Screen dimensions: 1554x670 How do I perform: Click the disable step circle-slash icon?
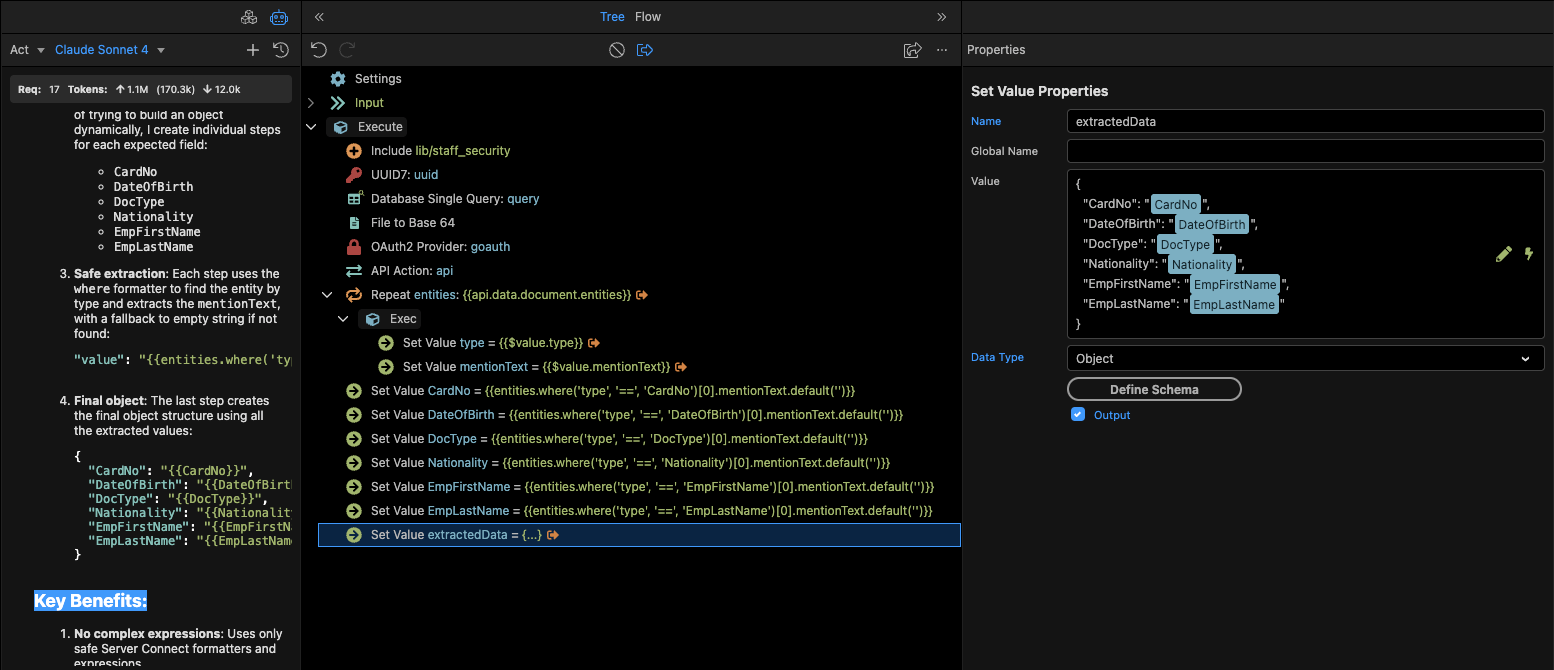617,50
